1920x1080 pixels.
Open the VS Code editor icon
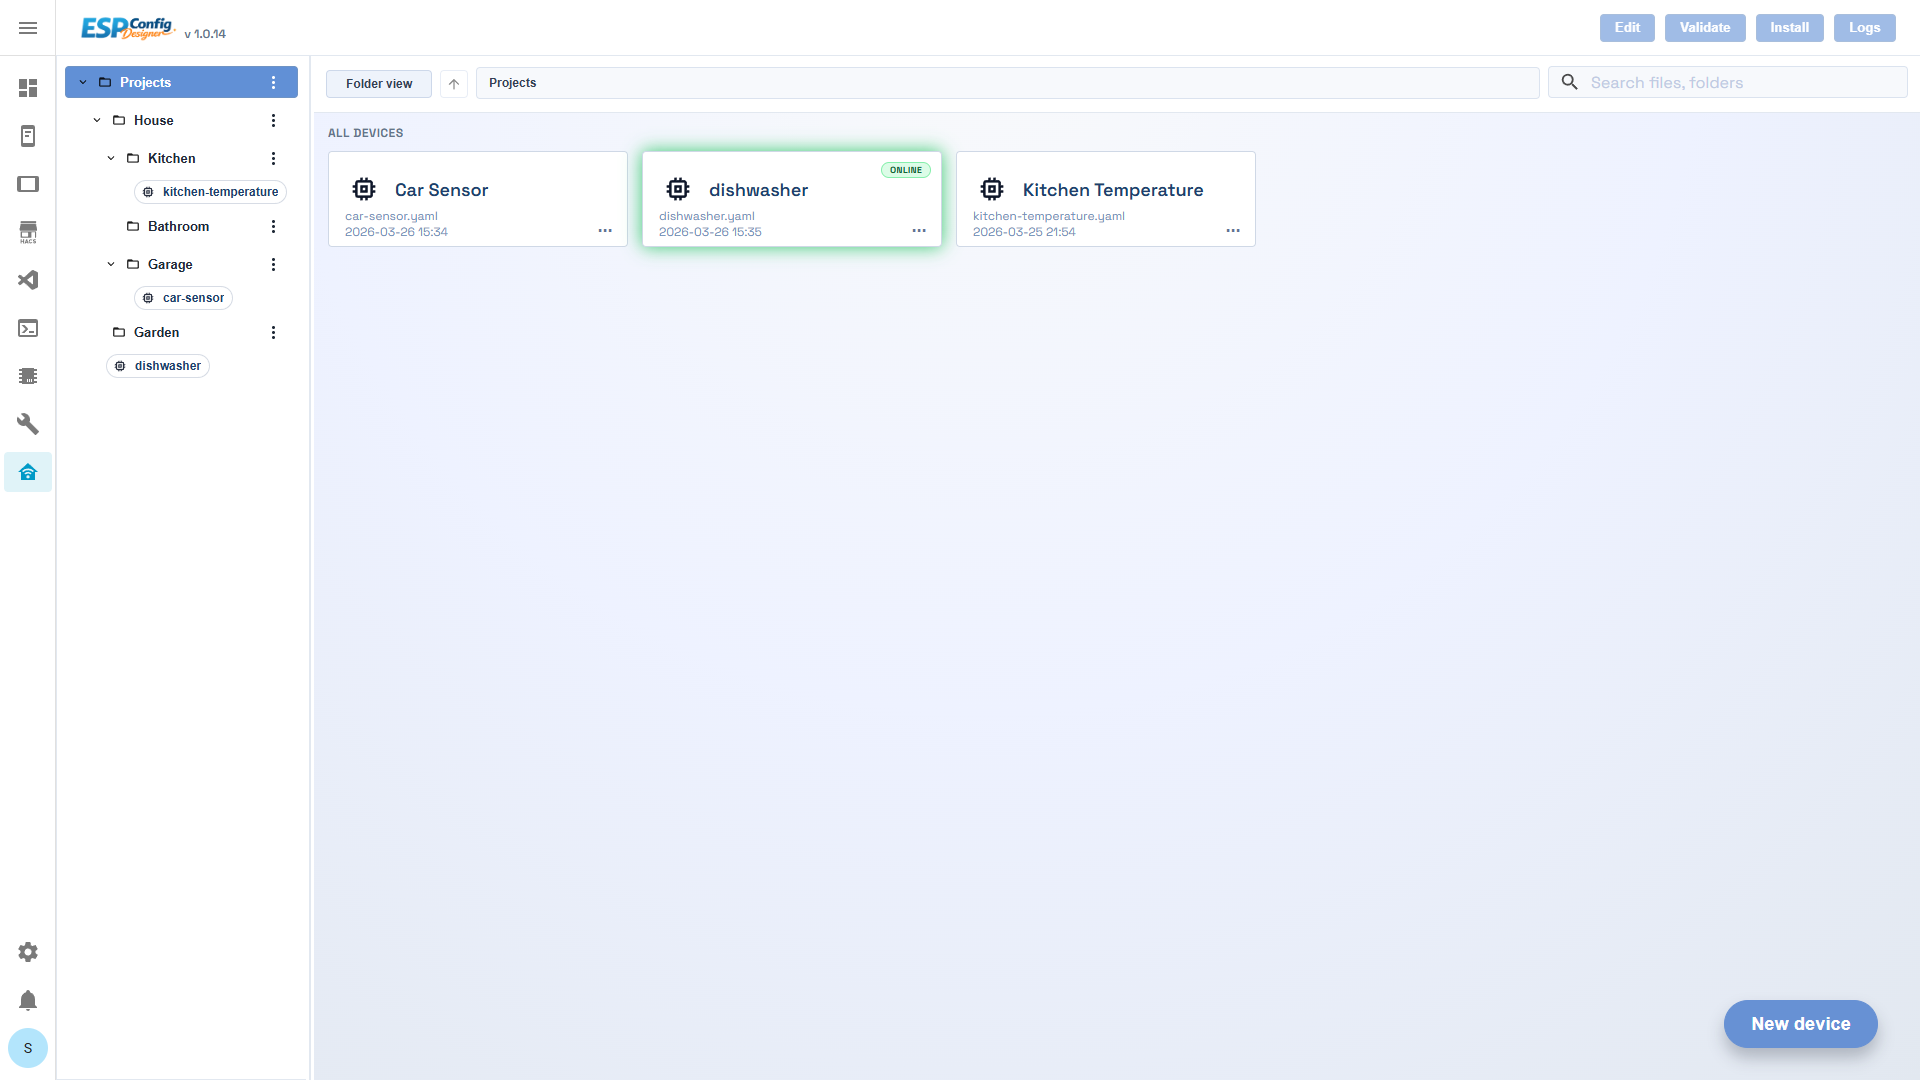pyautogui.click(x=28, y=280)
